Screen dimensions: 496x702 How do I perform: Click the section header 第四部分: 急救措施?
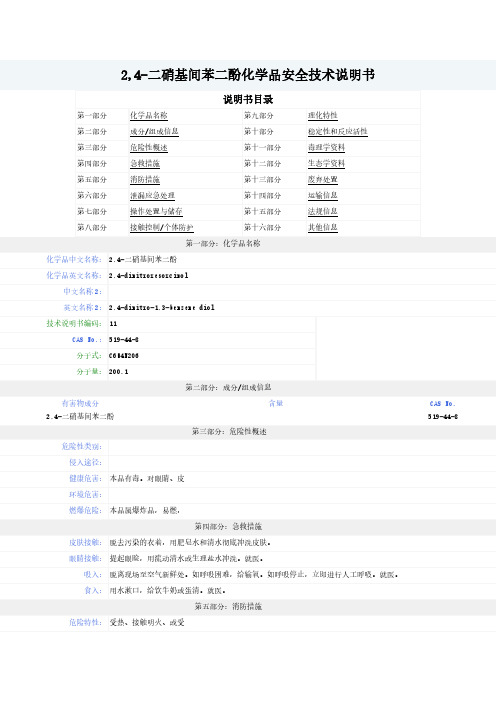(228, 526)
